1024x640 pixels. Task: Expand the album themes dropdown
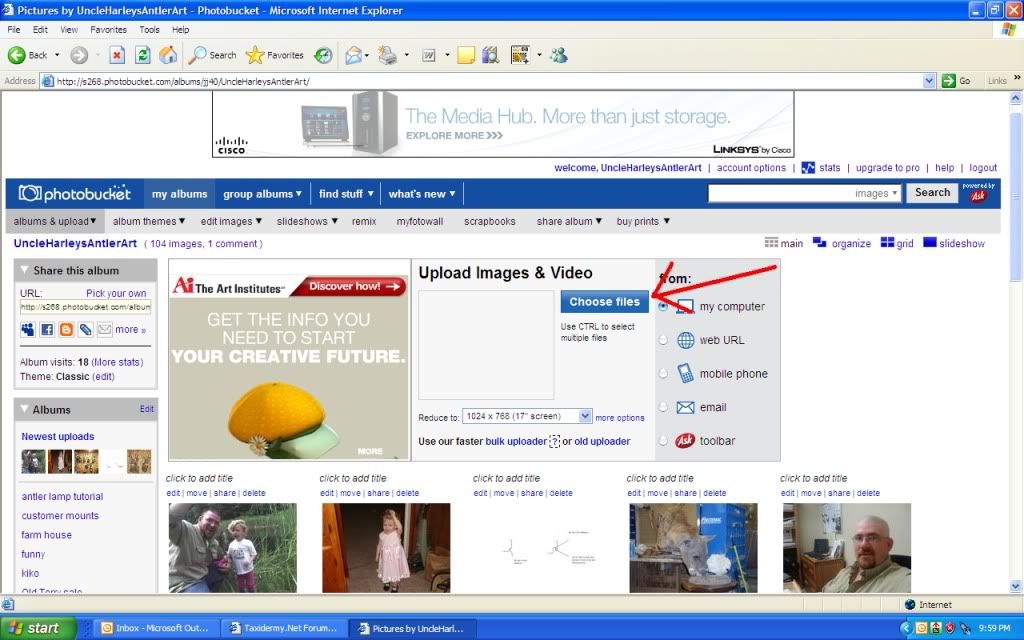(149, 221)
